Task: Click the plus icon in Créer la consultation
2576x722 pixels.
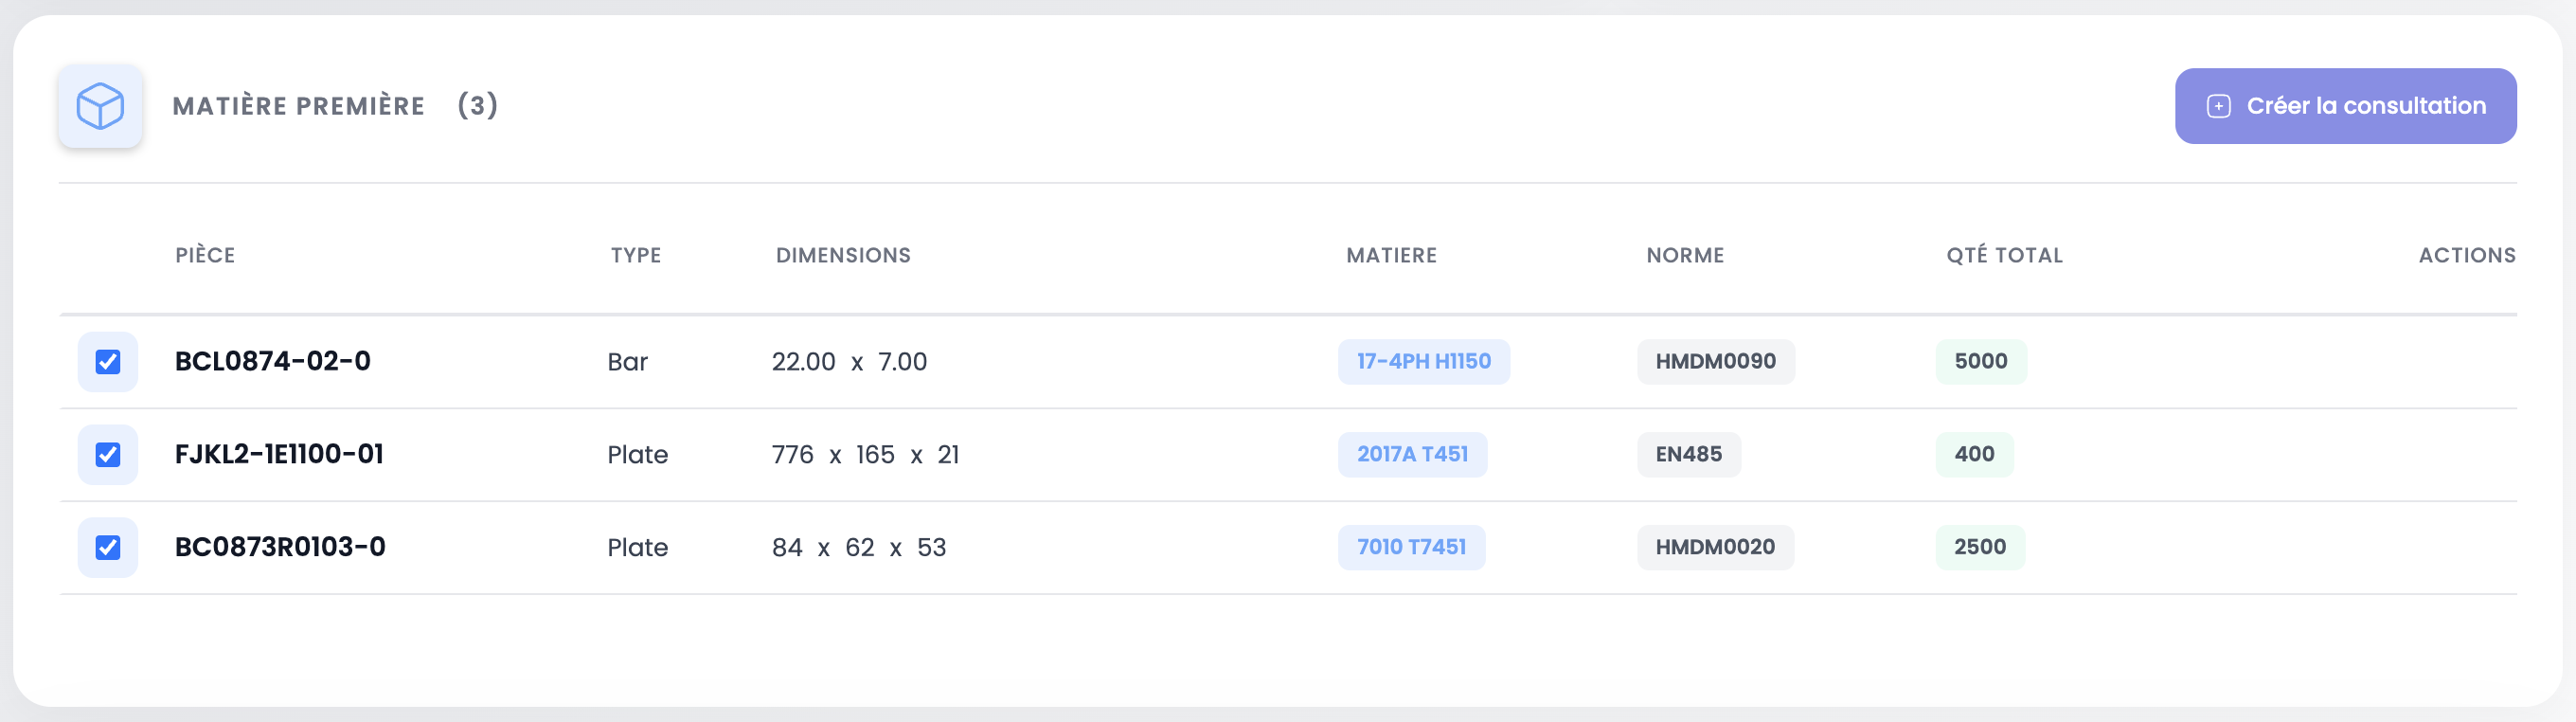Action: click(2217, 106)
